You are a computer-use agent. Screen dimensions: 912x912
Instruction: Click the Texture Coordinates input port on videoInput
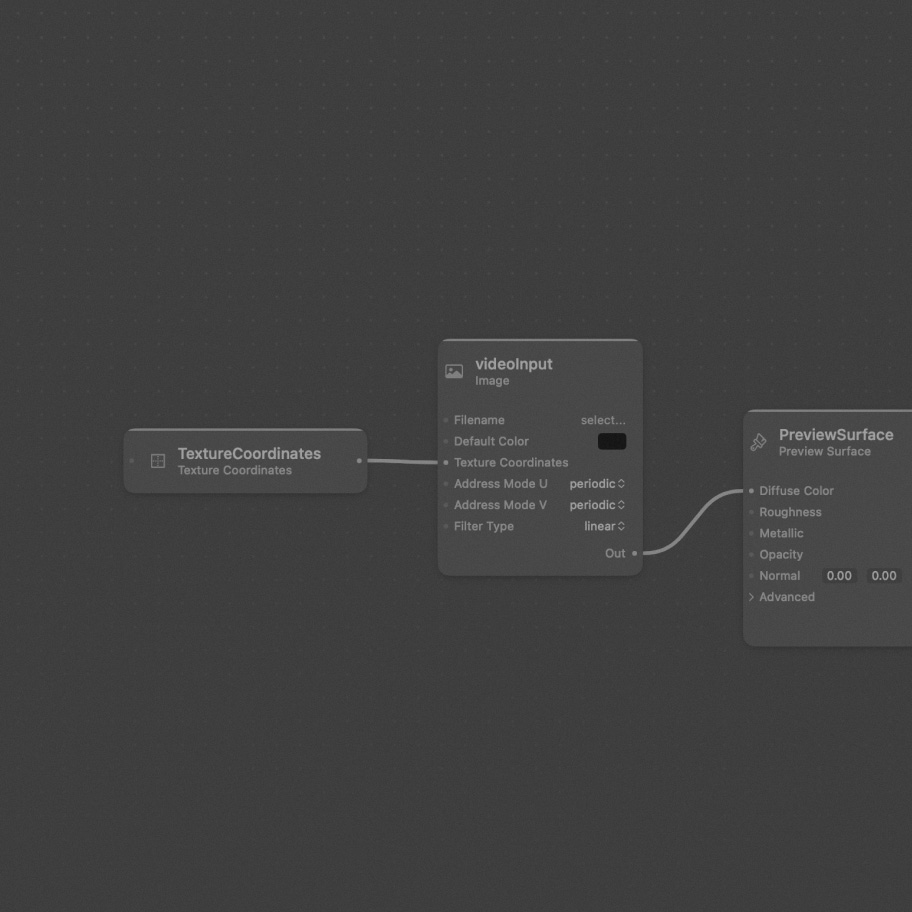(446, 462)
